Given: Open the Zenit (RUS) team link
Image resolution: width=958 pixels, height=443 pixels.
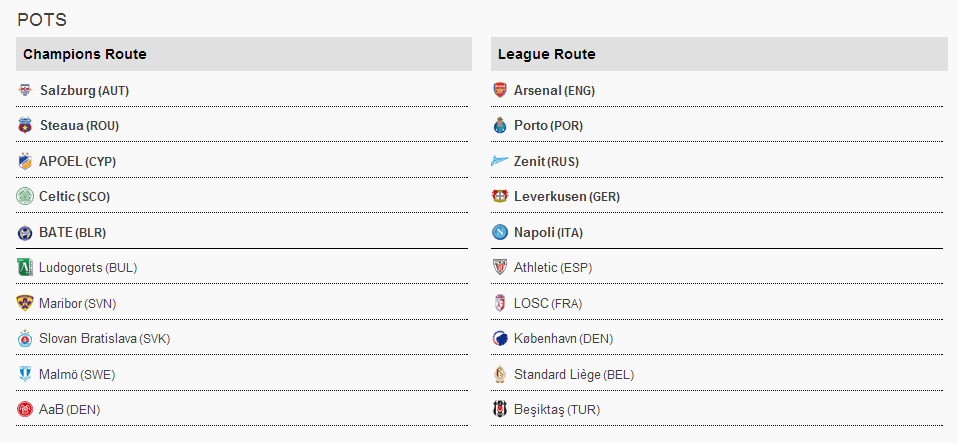Looking at the screenshot, I should pos(546,161).
